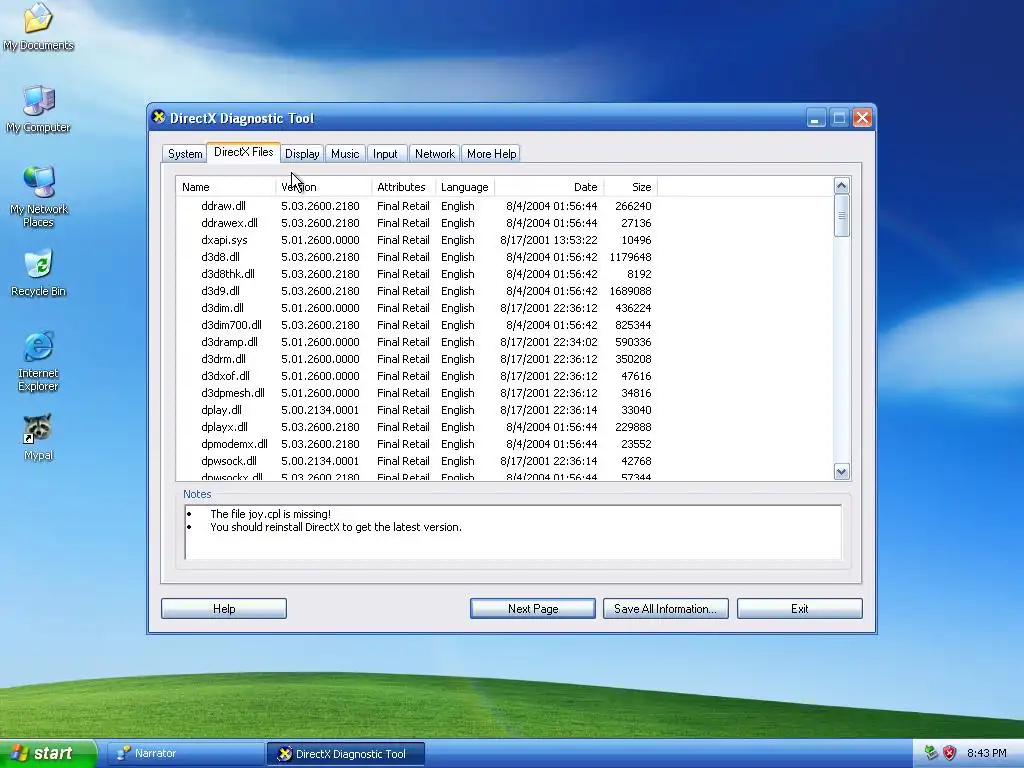Click the file list scroll up arrow
Image resolution: width=1024 pixels, height=768 pixels.
pyautogui.click(x=841, y=185)
